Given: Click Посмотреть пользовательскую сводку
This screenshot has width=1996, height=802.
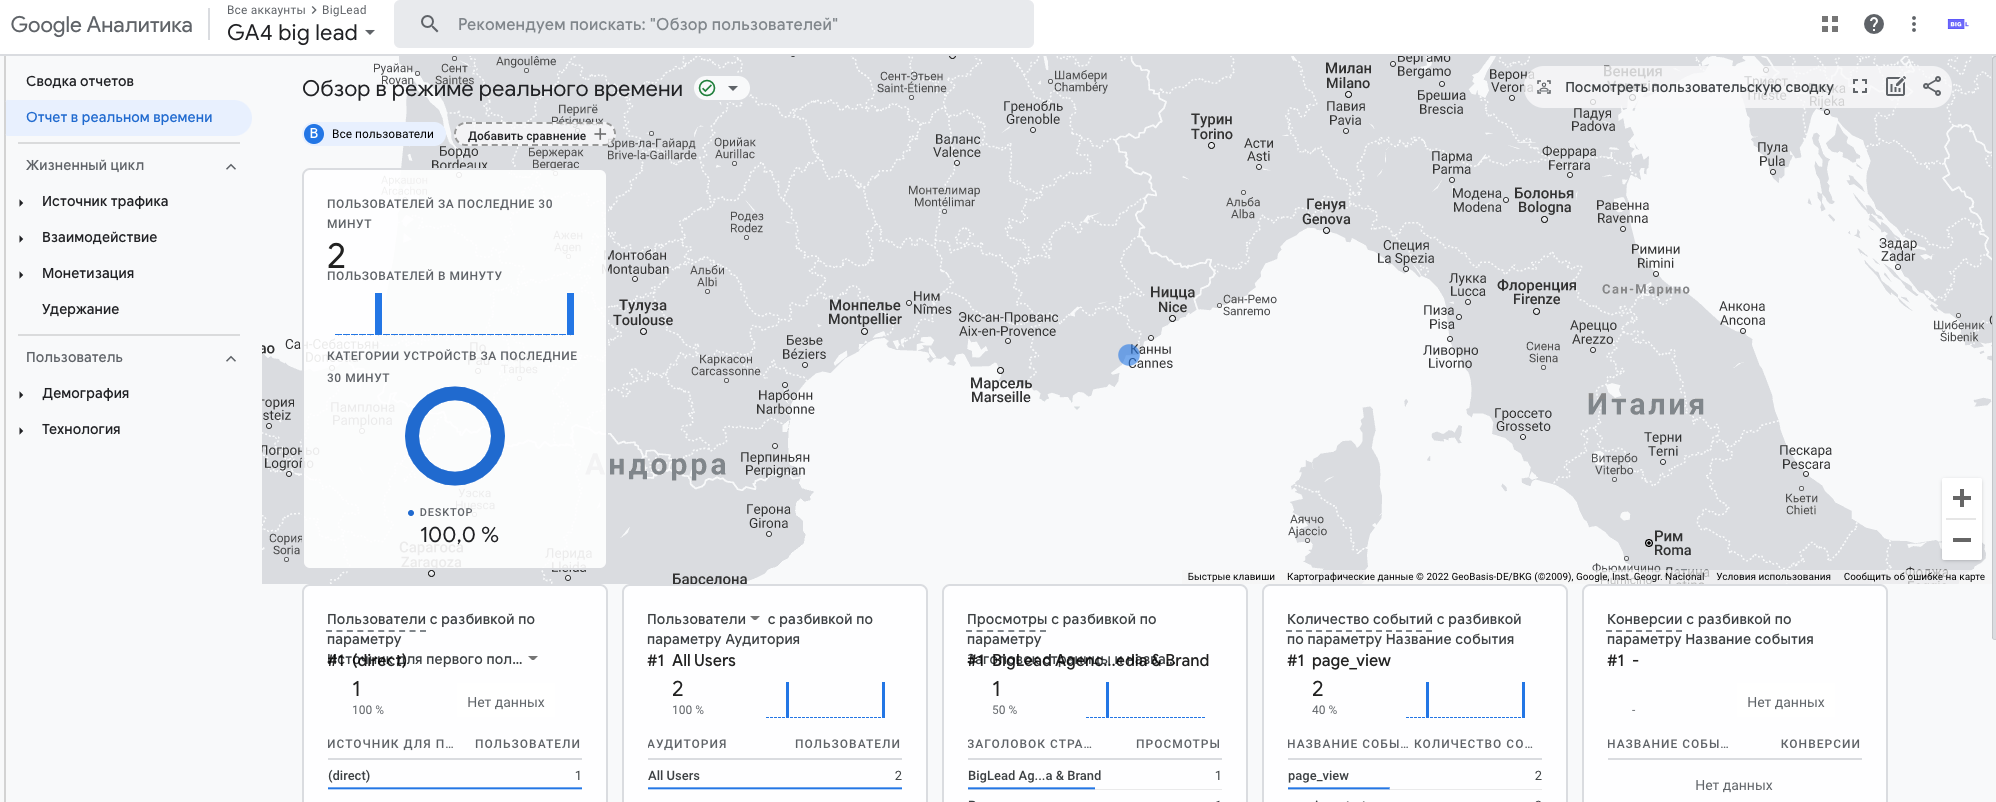Looking at the screenshot, I should click(x=1698, y=87).
